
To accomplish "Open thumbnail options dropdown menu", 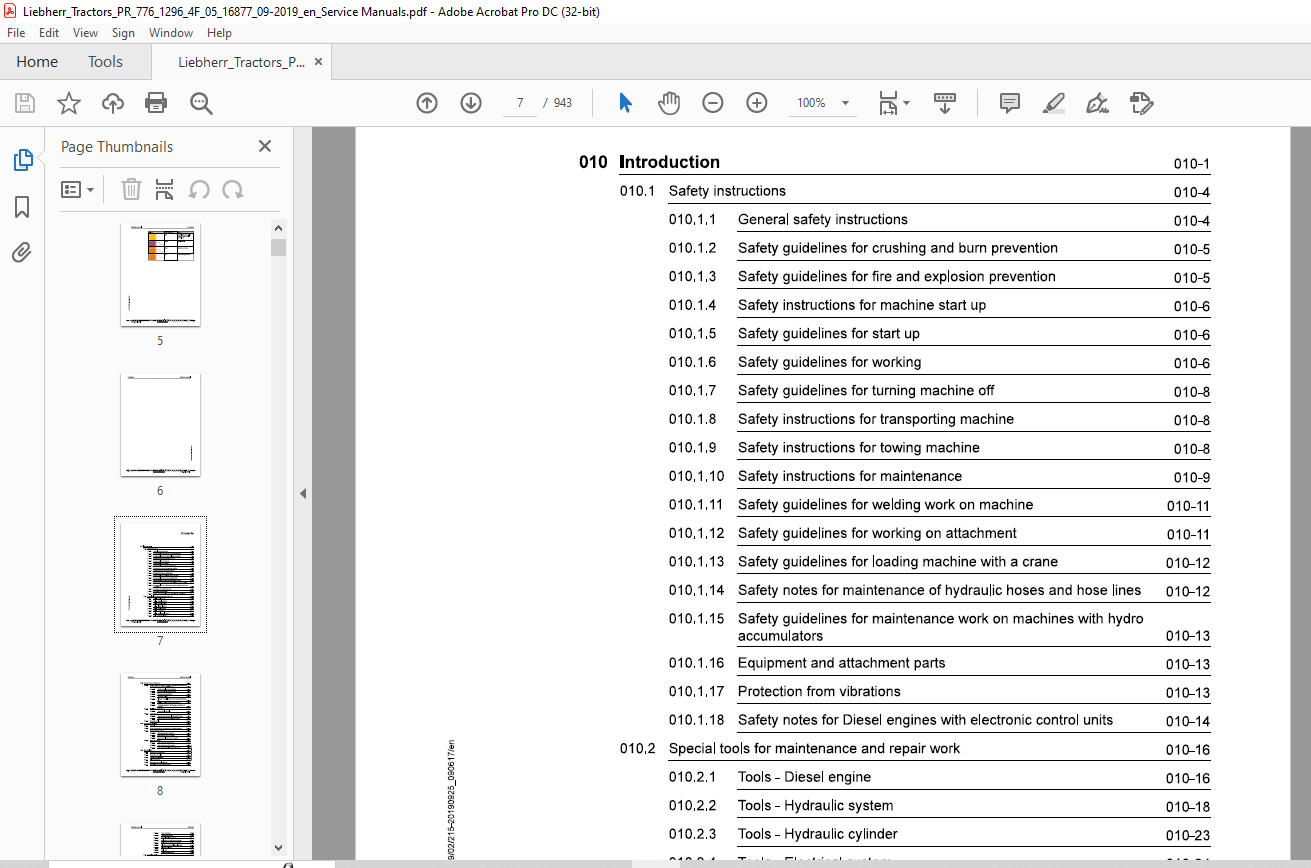I will (77, 189).
